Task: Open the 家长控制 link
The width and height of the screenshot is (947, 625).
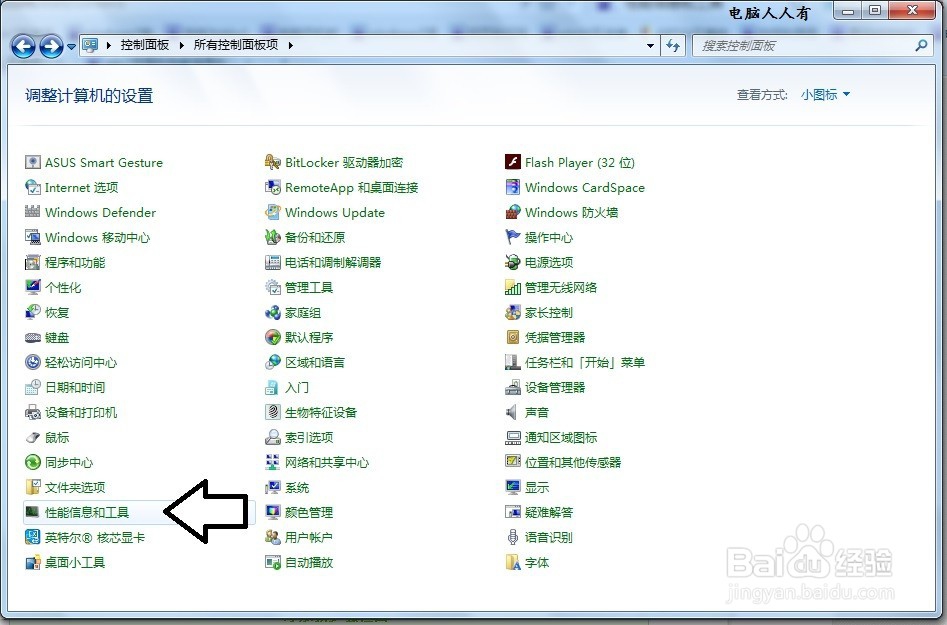Action: tap(548, 312)
